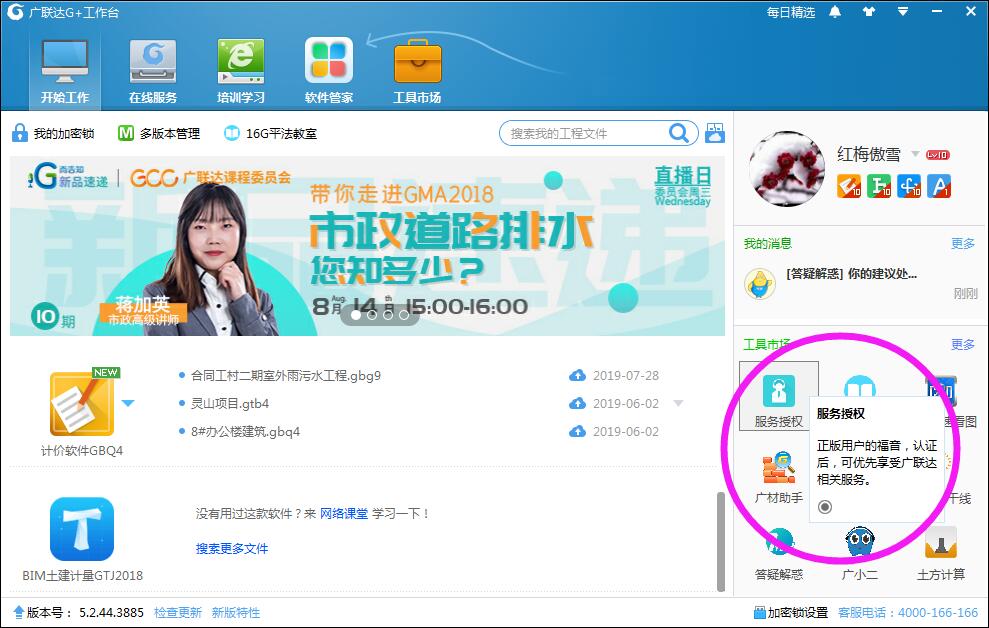This screenshot has width=989, height=628.
Task: Click the magnifier search icon
Action: coord(679,132)
